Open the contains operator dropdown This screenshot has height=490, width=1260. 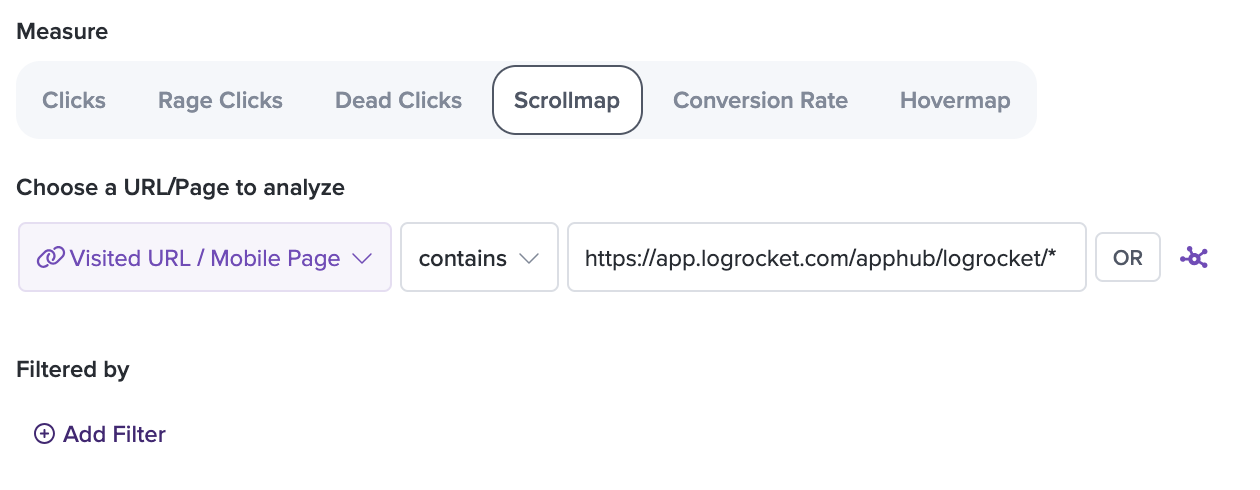(x=479, y=257)
